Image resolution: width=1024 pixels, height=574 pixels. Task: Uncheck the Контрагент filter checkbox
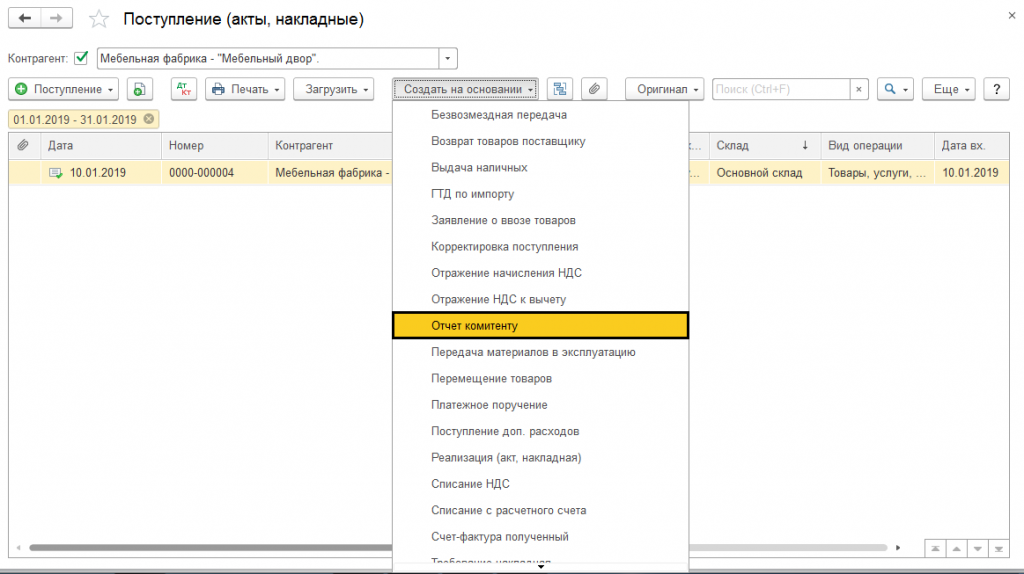82,58
